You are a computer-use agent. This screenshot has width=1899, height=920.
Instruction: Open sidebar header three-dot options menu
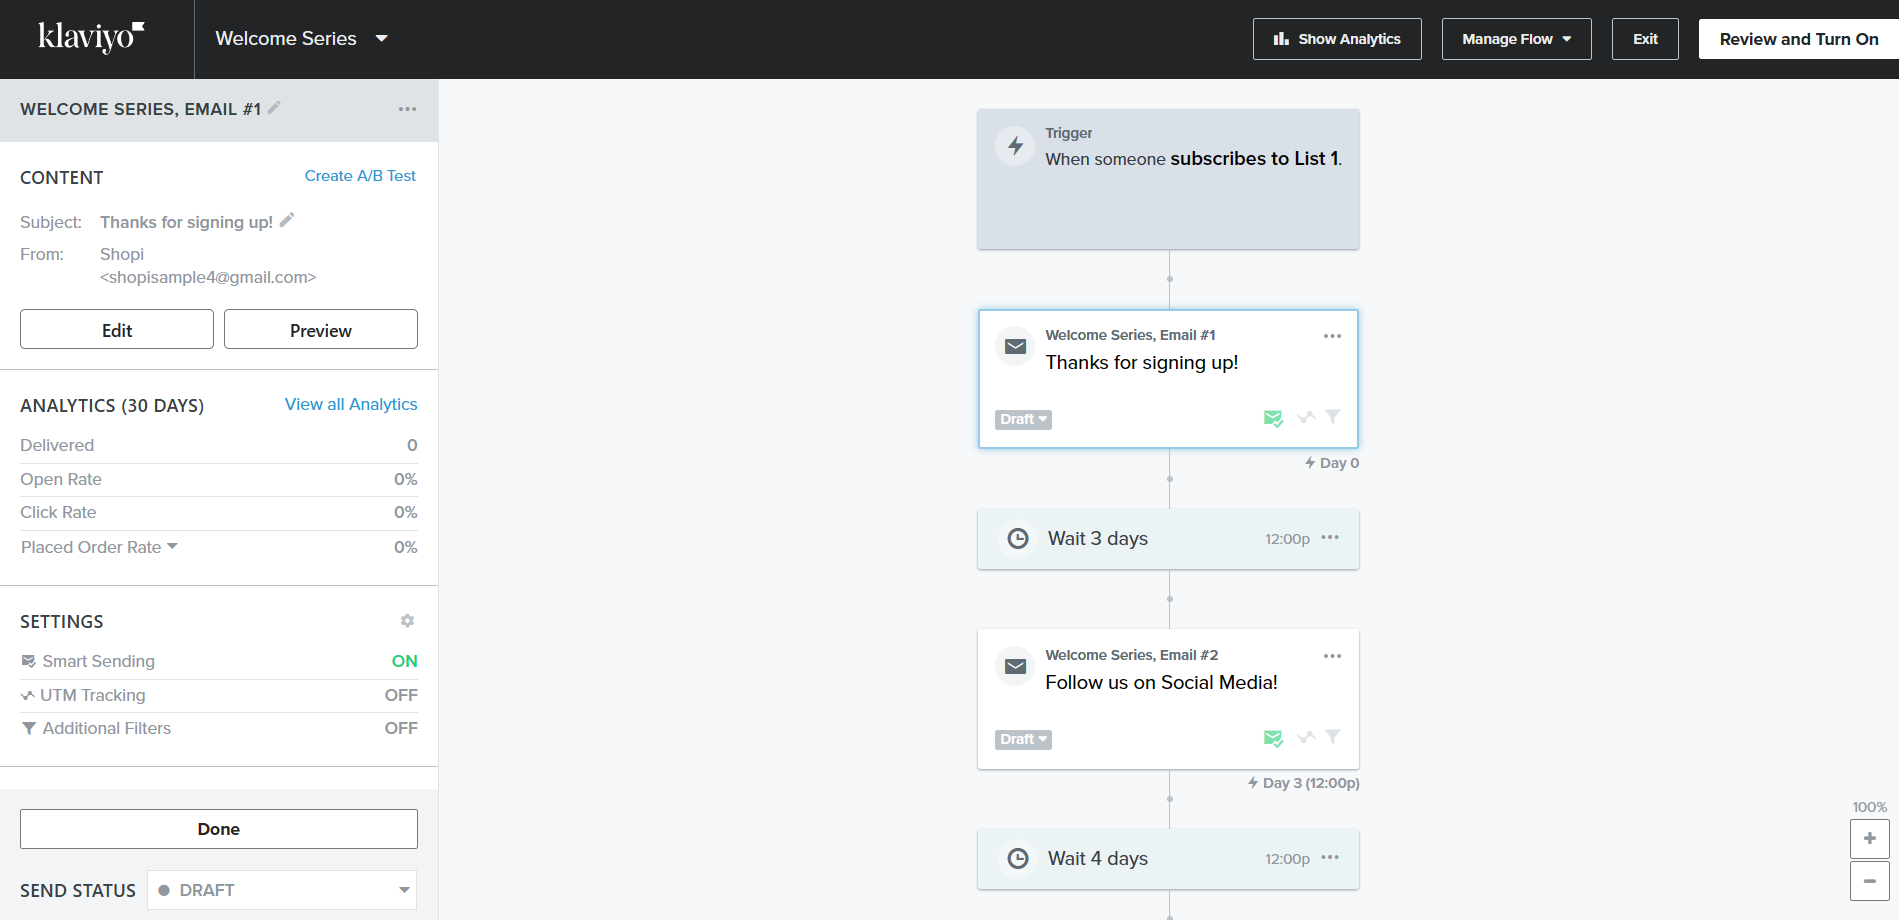[x=407, y=109]
